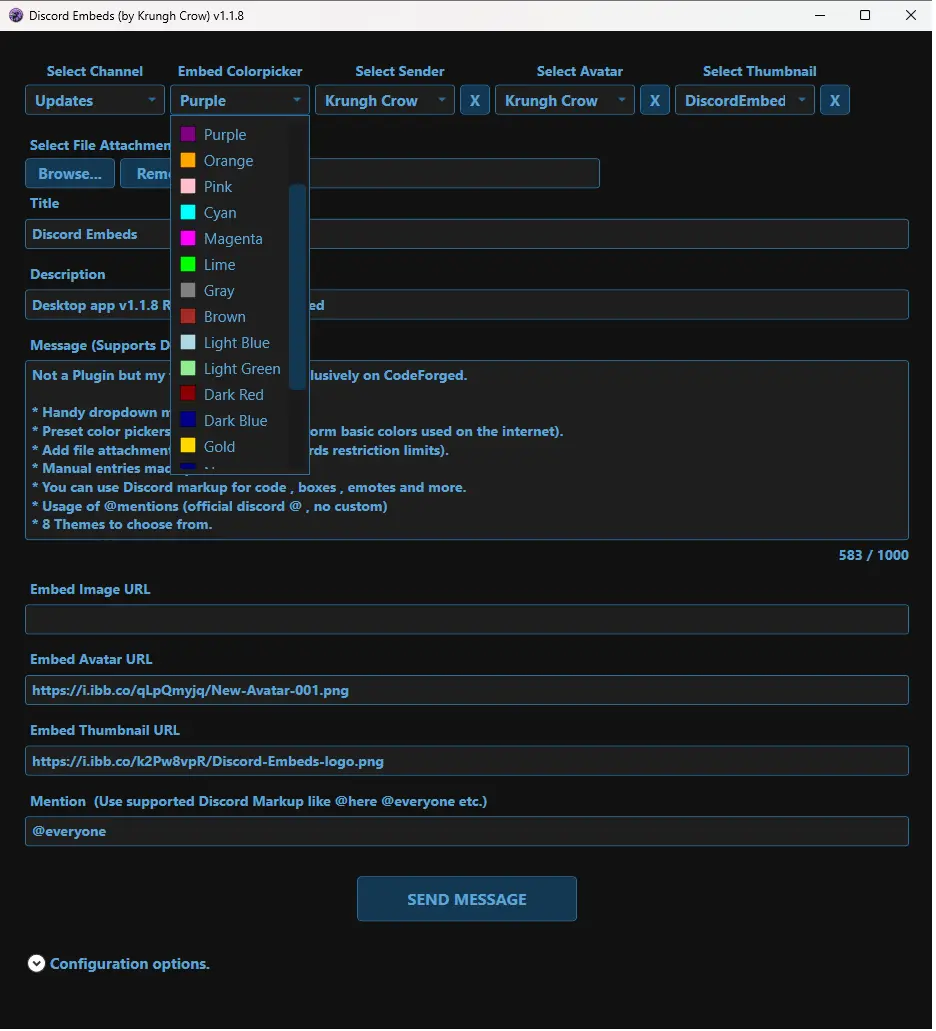The image size is (936, 1031).
Task: Open the Select Avatar dropdown
Action: pyautogui.click(x=565, y=101)
